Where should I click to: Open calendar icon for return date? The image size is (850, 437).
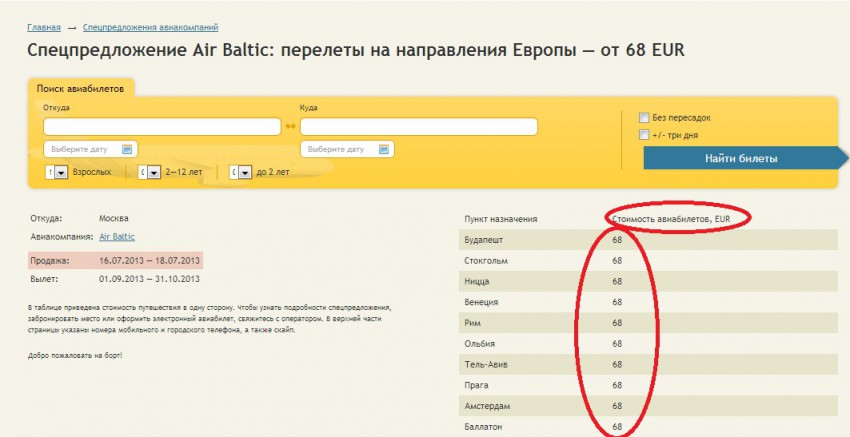(x=384, y=149)
